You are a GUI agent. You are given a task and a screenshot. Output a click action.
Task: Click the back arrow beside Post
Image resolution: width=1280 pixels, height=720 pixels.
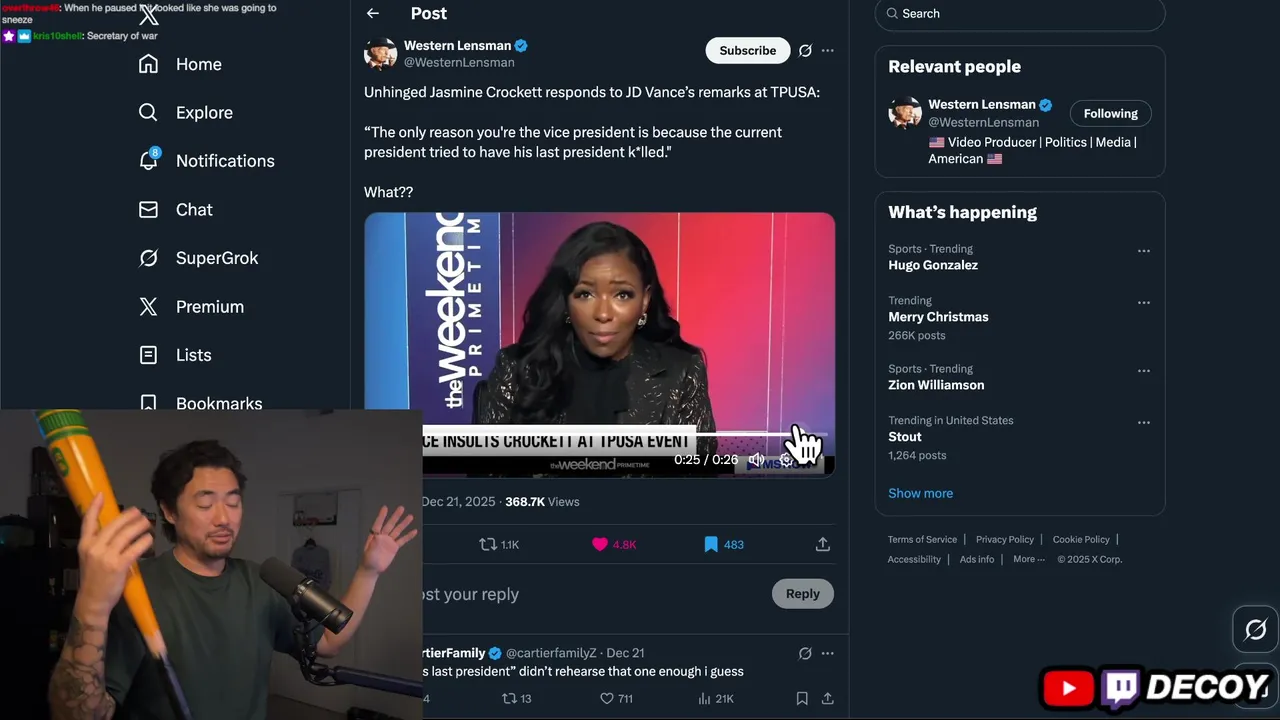[x=372, y=13]
